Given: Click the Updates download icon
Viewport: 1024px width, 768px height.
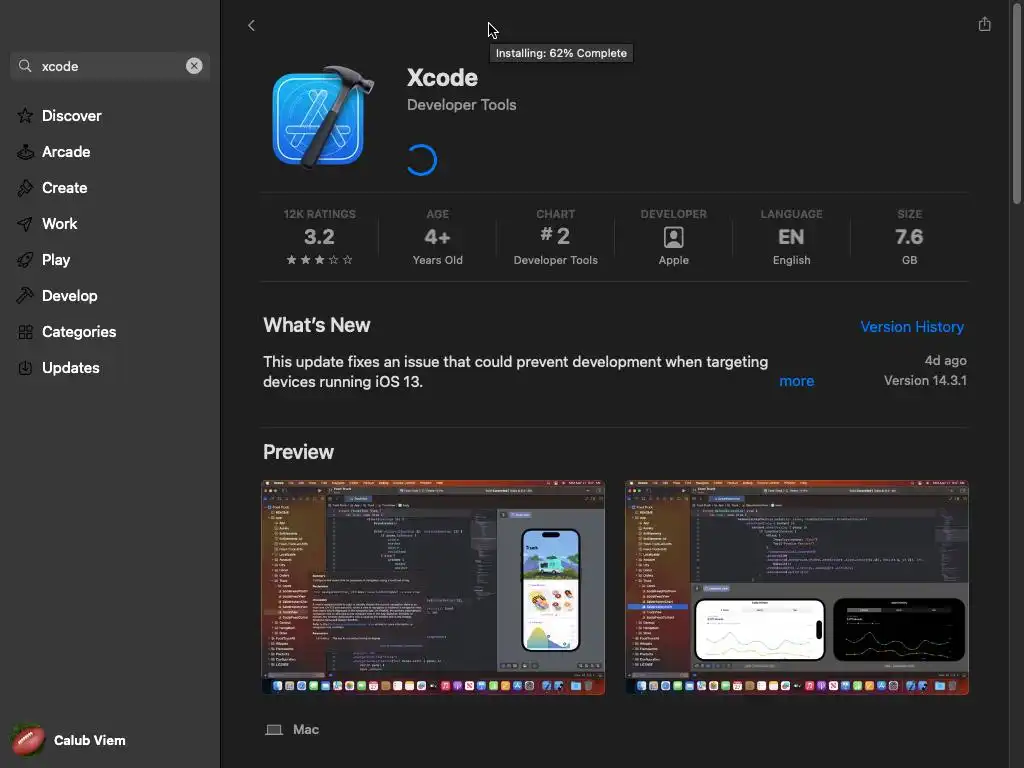Looking at the screenshot, I should click(25, 368).
